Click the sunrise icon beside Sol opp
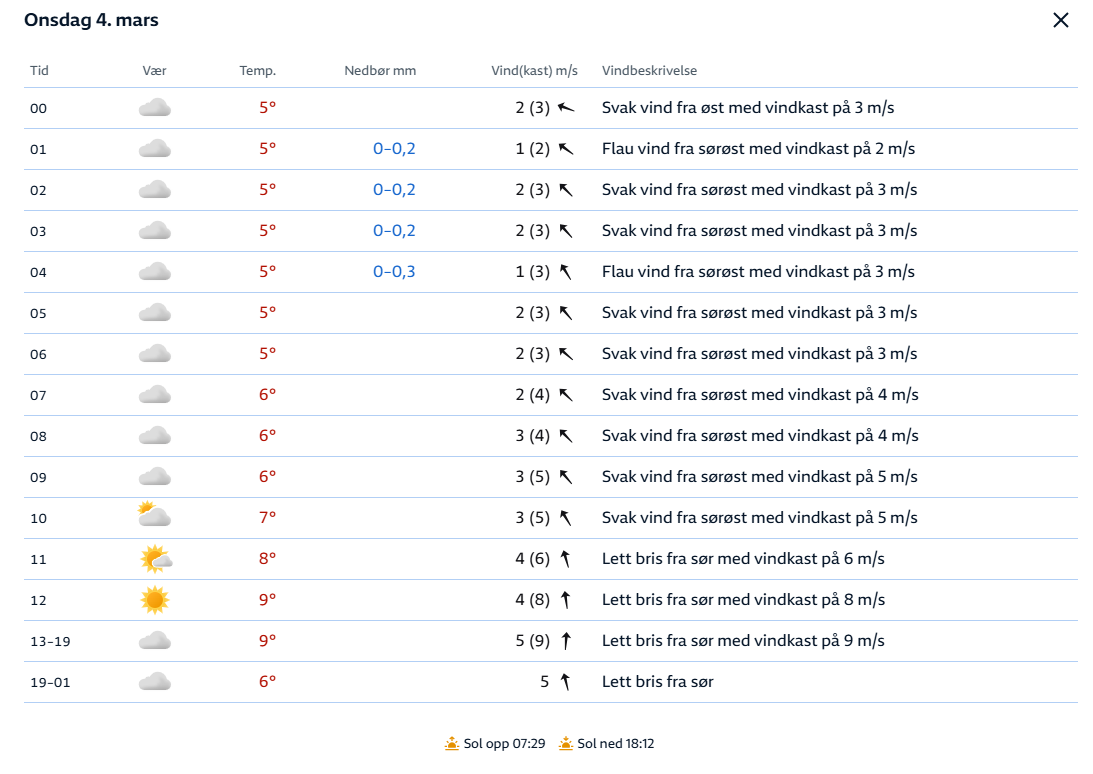 click(x=452, y=743)
